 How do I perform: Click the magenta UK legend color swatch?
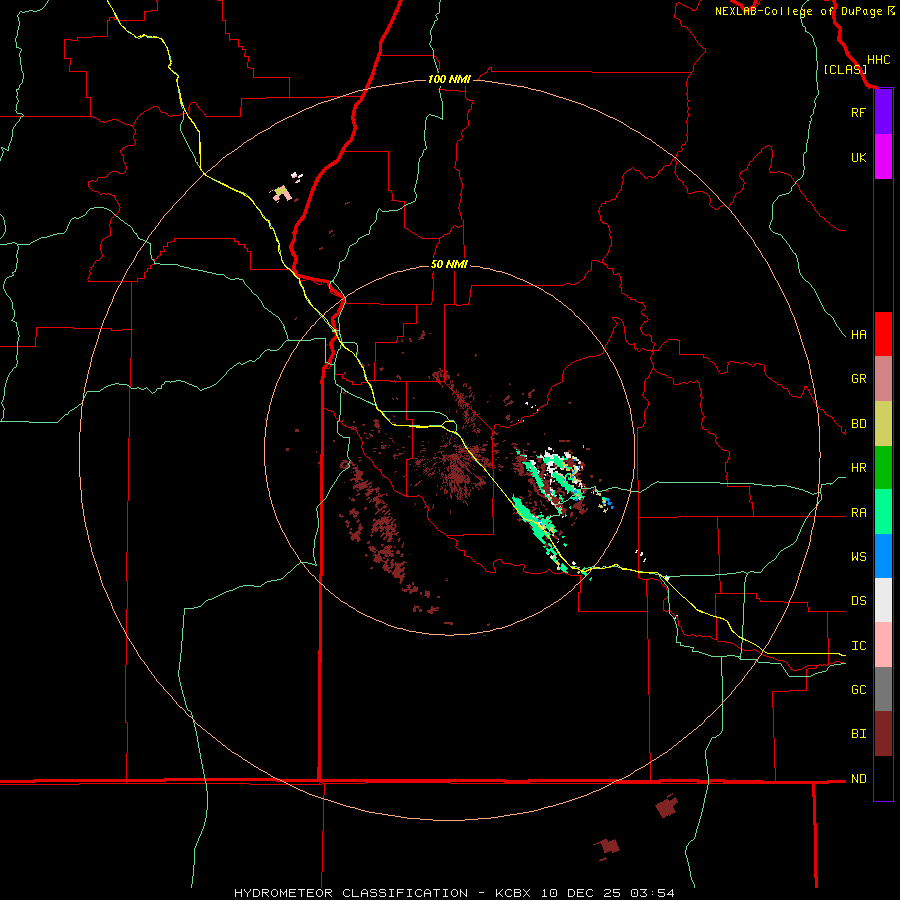pos(883,157)
